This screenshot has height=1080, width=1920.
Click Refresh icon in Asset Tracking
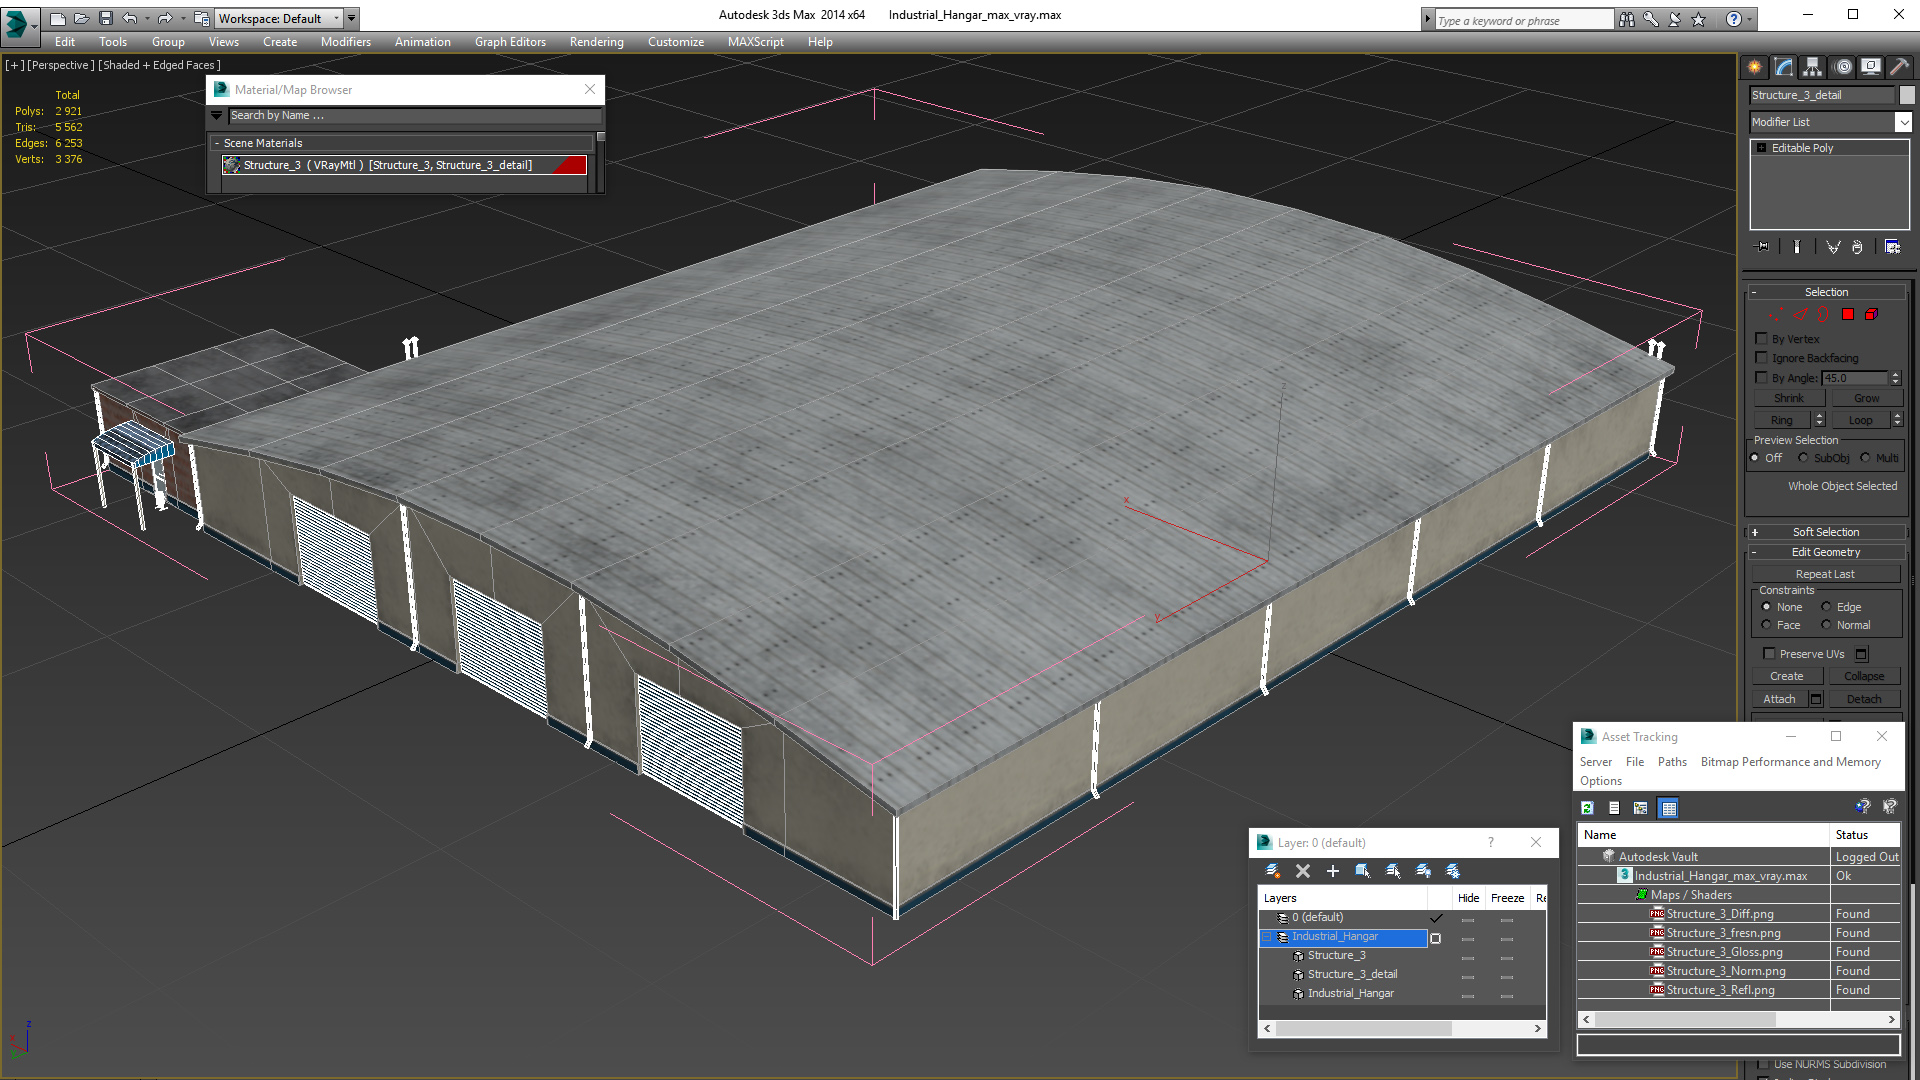pyautogui.click(x=1587, y=808)
